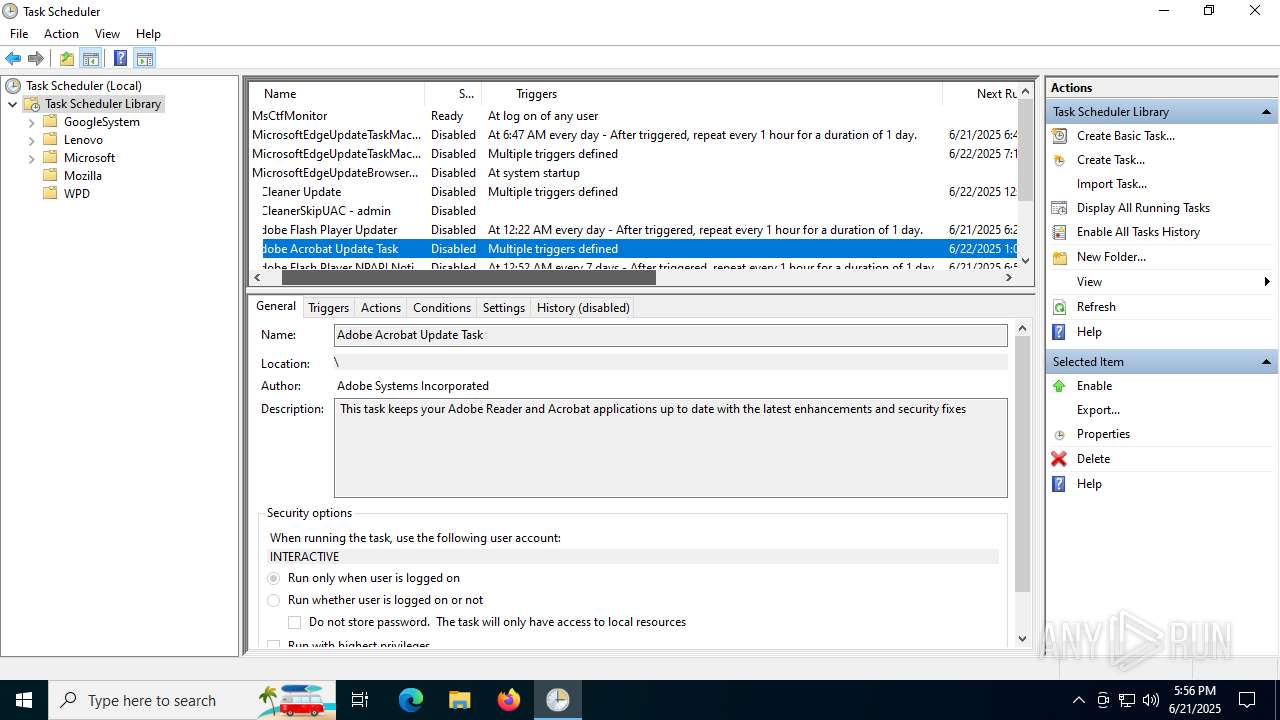Click the Up One Level folder icon
The width and height of the screenshot is (1280, 720).
[x=67, y=58]
